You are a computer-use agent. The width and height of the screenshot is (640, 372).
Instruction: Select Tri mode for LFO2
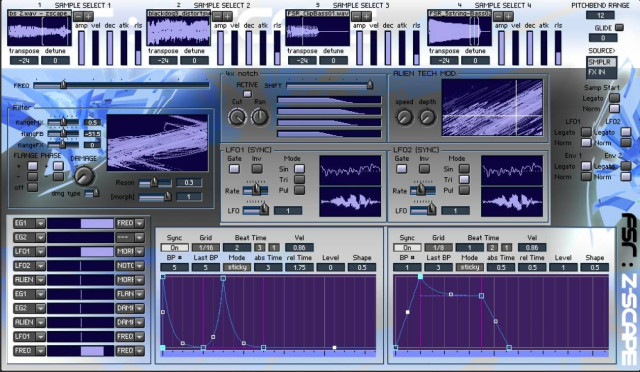click(x=464, y=179)
